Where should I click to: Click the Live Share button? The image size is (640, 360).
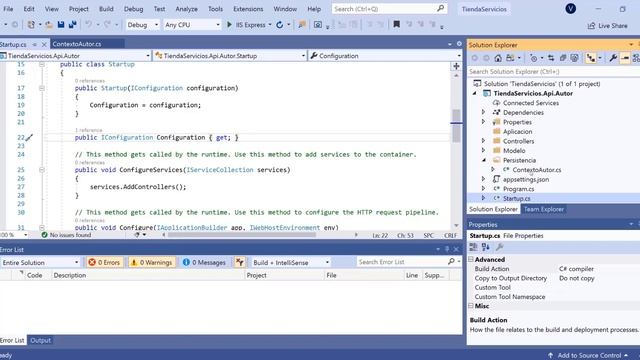(x=607, y=25)
